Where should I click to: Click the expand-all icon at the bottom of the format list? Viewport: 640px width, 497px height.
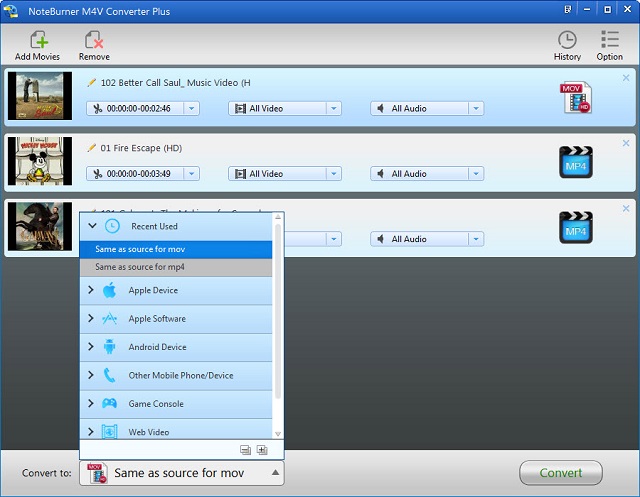(x=262, y=450)
